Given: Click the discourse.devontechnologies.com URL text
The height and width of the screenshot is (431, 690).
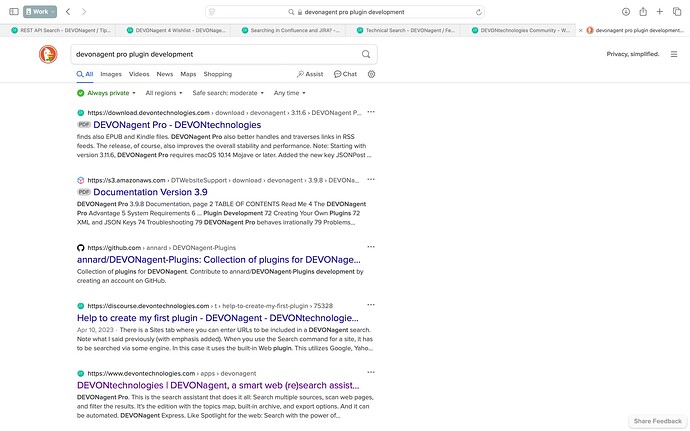Looking at the screenshot, I should [210, 306].
